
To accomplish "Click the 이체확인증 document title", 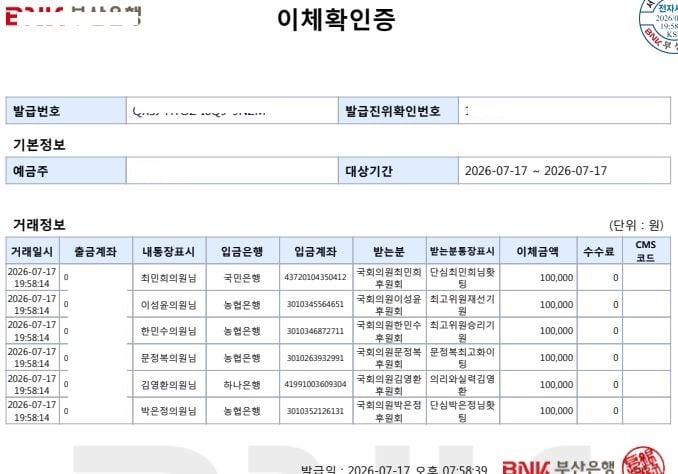I will coord(336,19).
